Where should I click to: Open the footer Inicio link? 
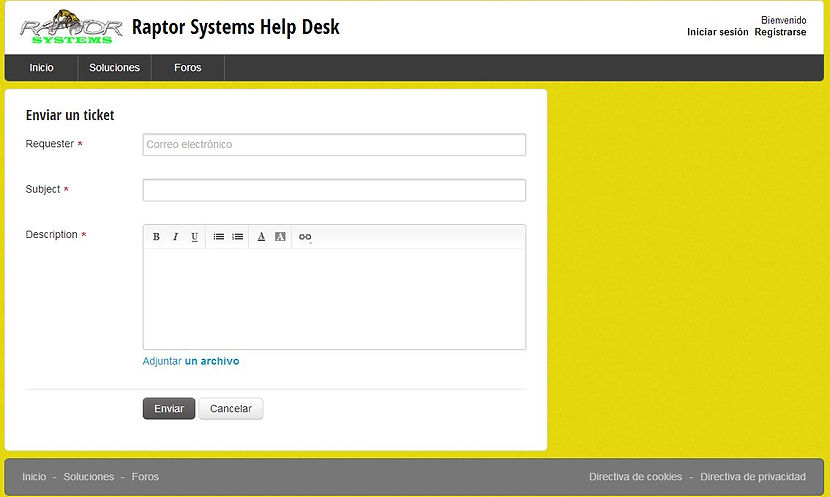coord(34,477)
